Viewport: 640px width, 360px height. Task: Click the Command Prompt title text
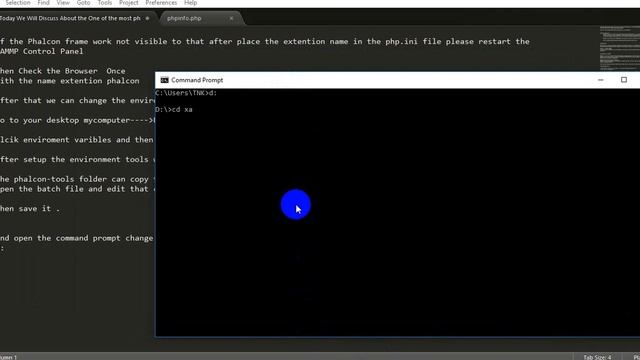click(x=197, y=80)
